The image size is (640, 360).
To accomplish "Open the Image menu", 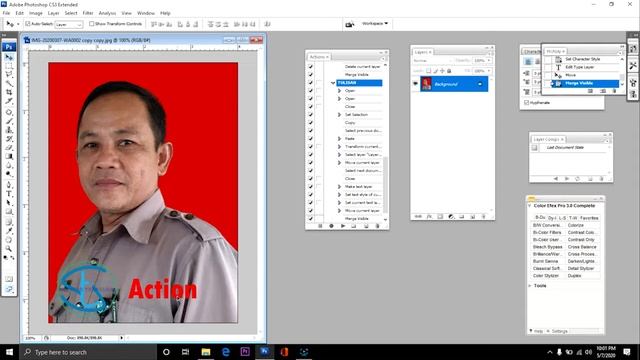I will click(36, 13).
